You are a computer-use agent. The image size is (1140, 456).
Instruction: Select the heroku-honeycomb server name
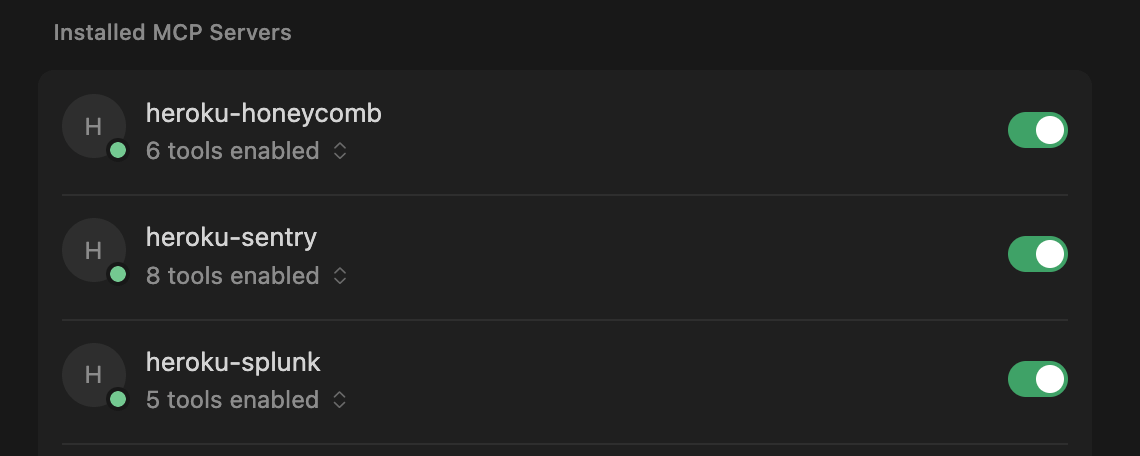264,113
